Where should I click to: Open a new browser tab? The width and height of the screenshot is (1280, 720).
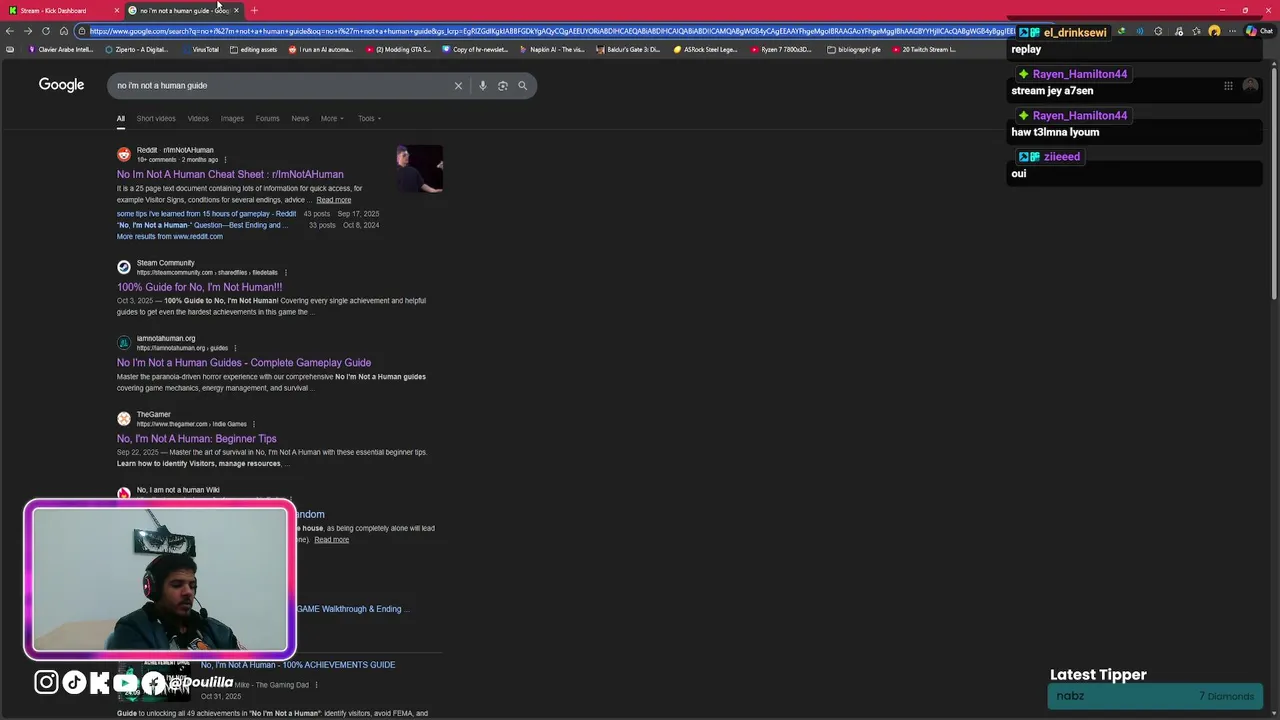coord(254,10)
